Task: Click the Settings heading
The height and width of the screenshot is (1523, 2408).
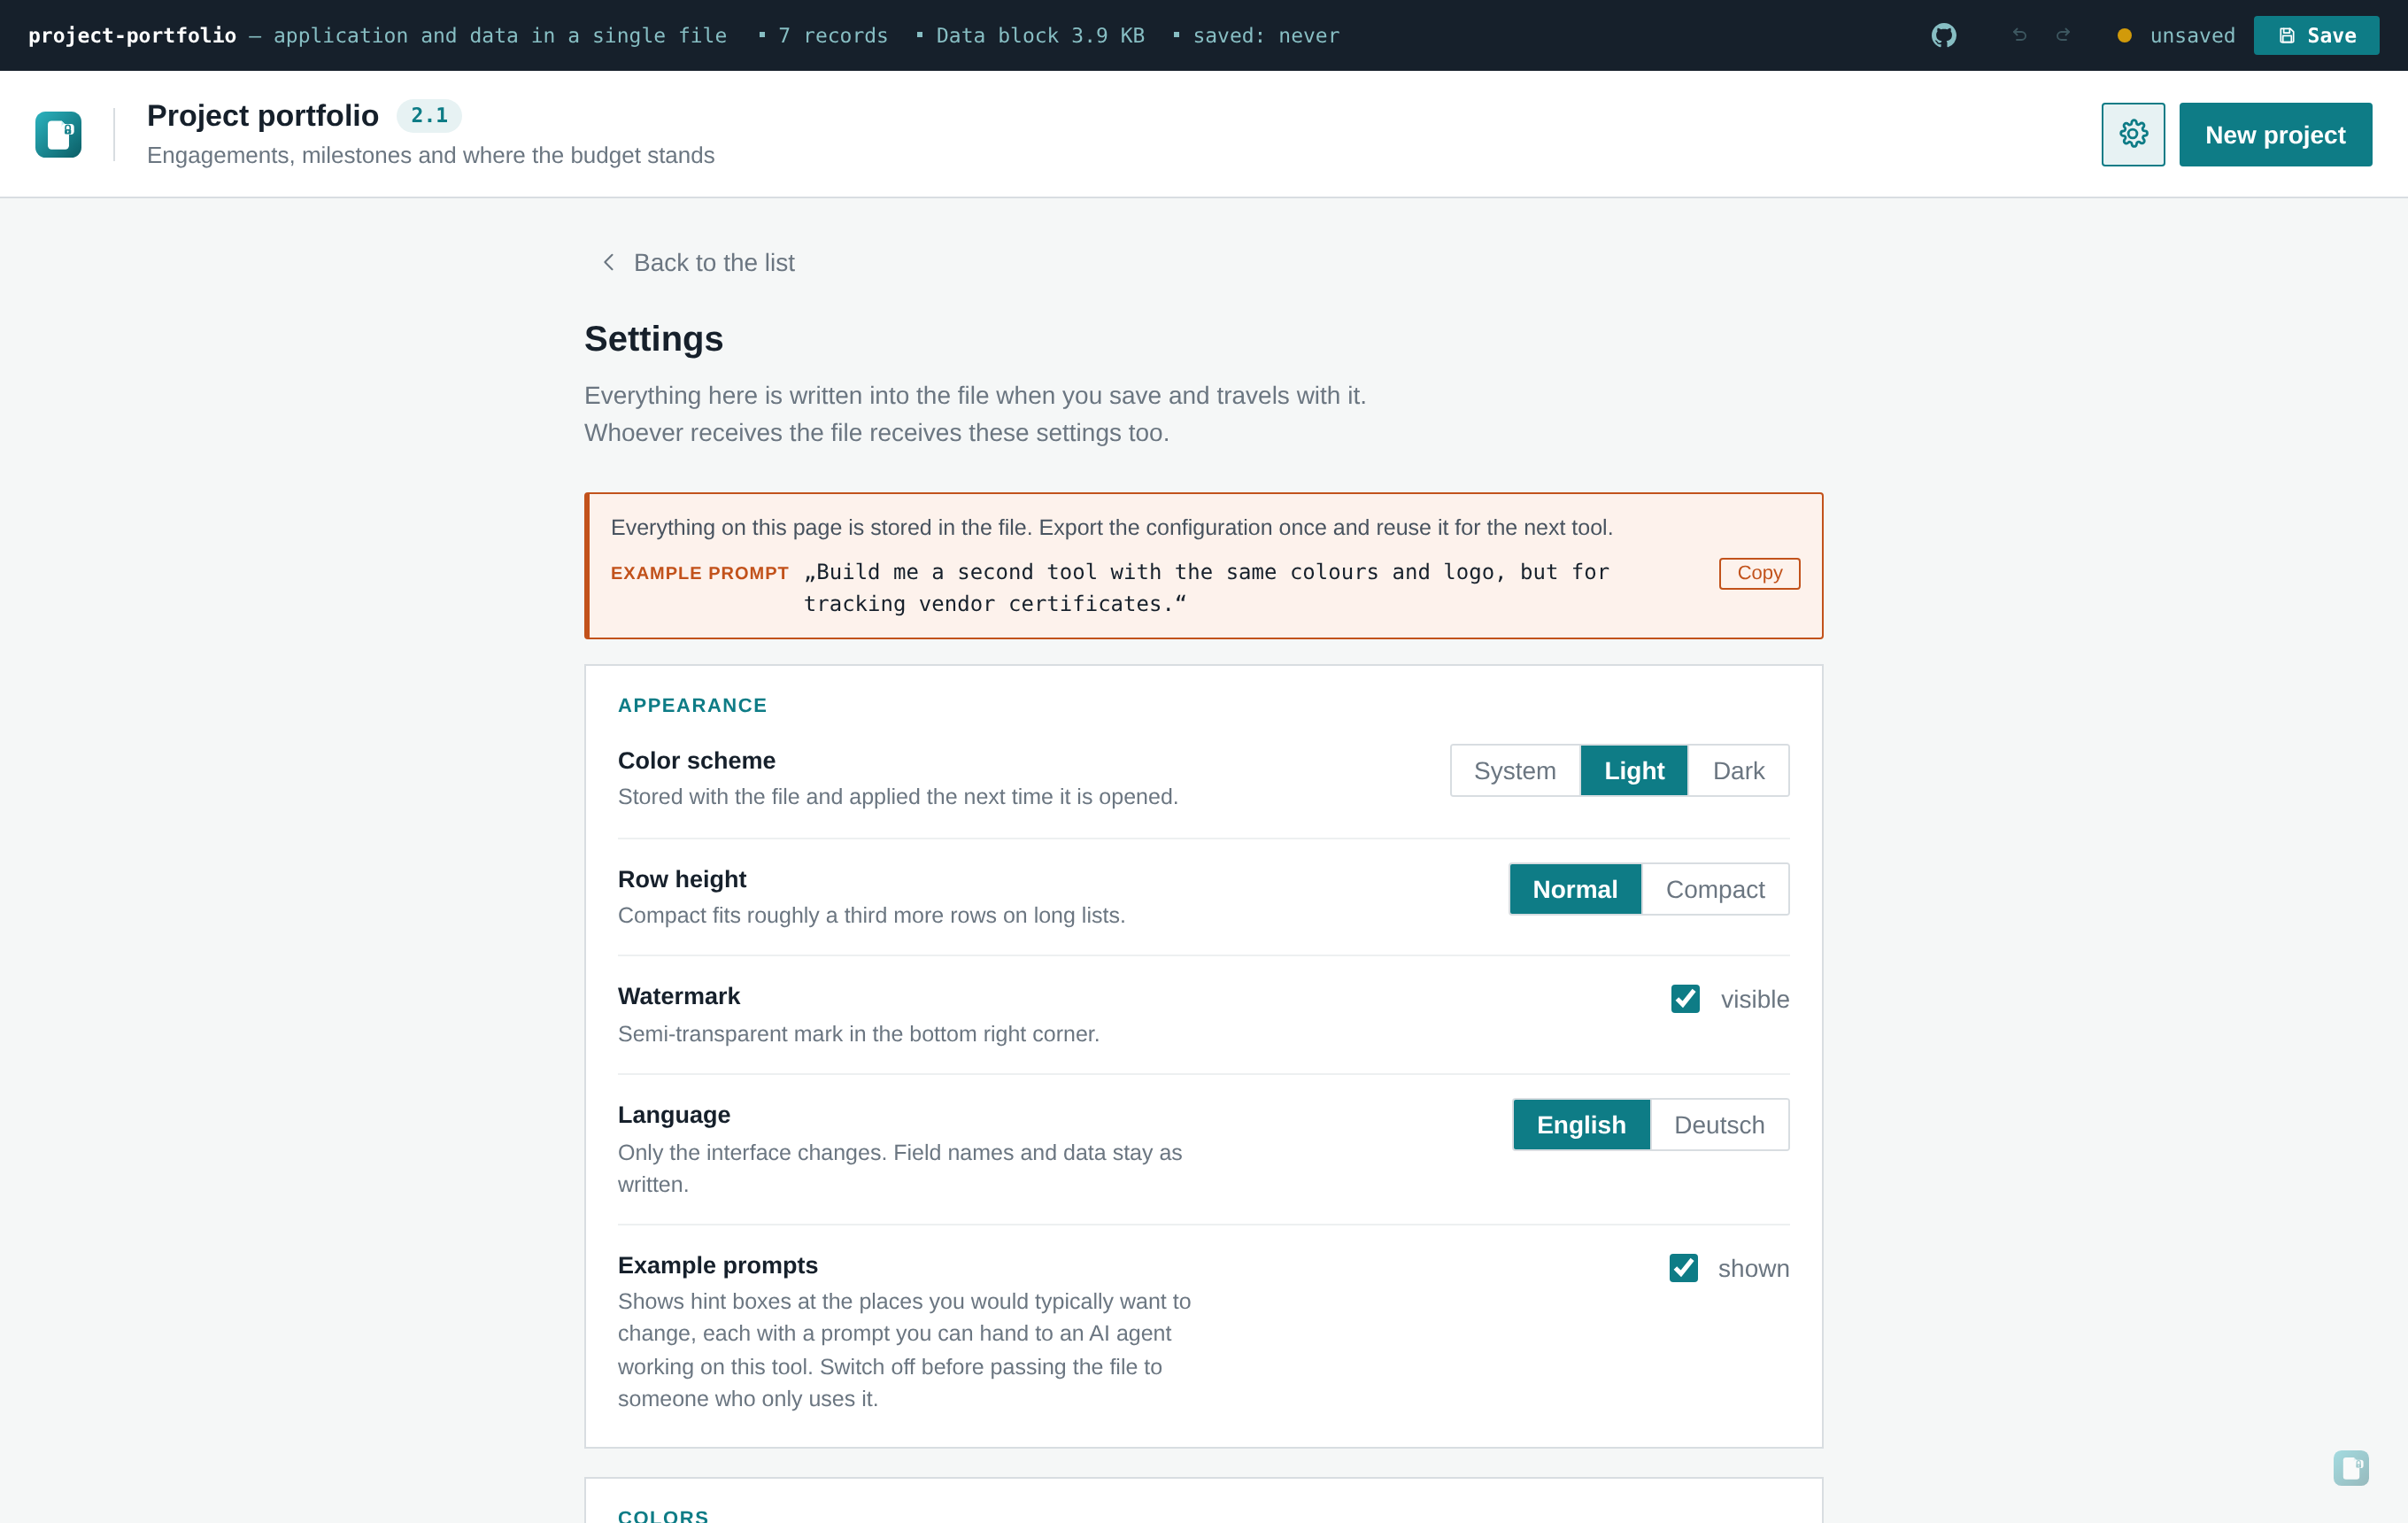Action: (x=653, y=339)
